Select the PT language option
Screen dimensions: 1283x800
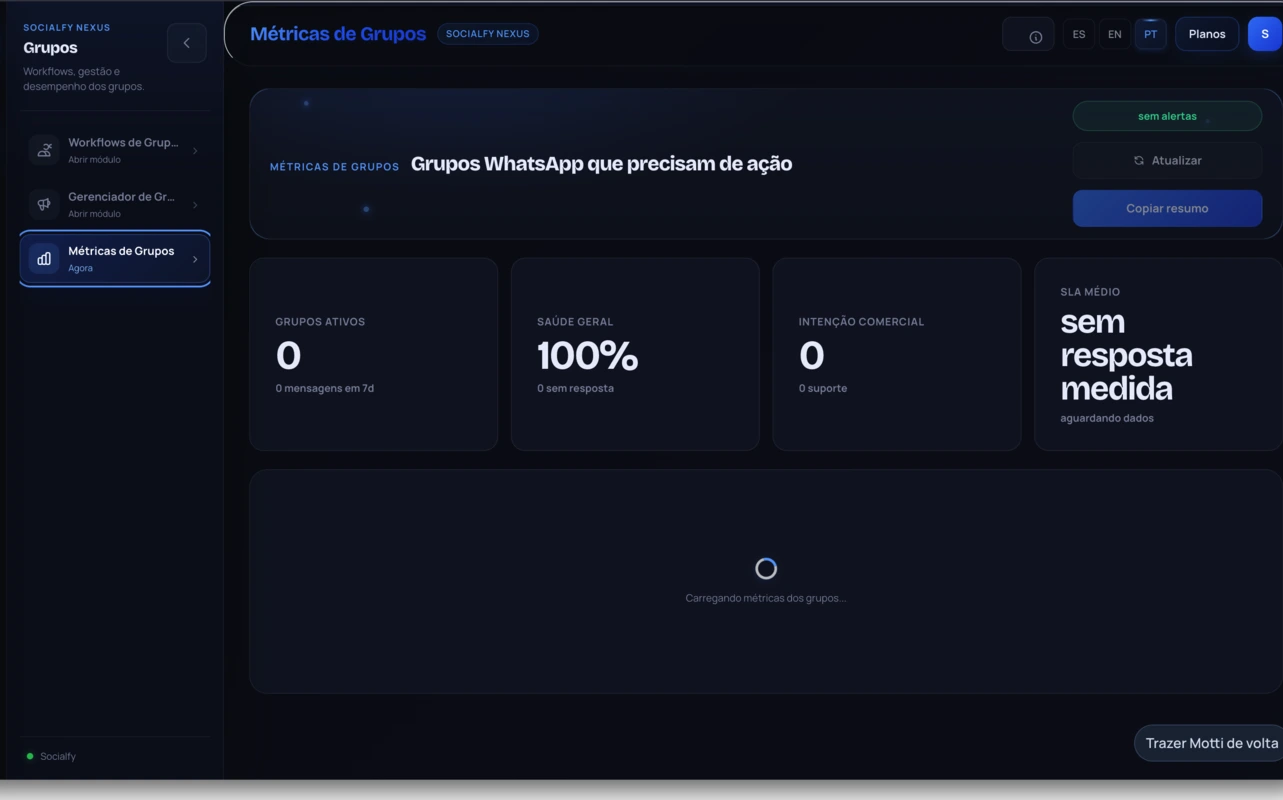1151,34
